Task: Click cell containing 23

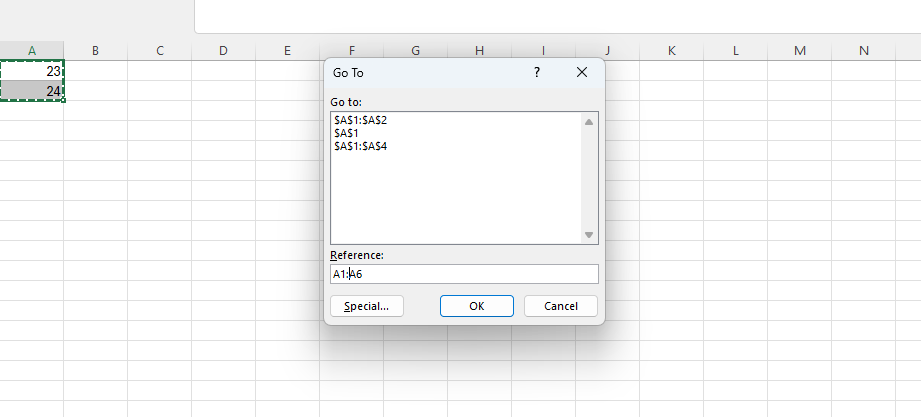Action: tap(32, 70)
